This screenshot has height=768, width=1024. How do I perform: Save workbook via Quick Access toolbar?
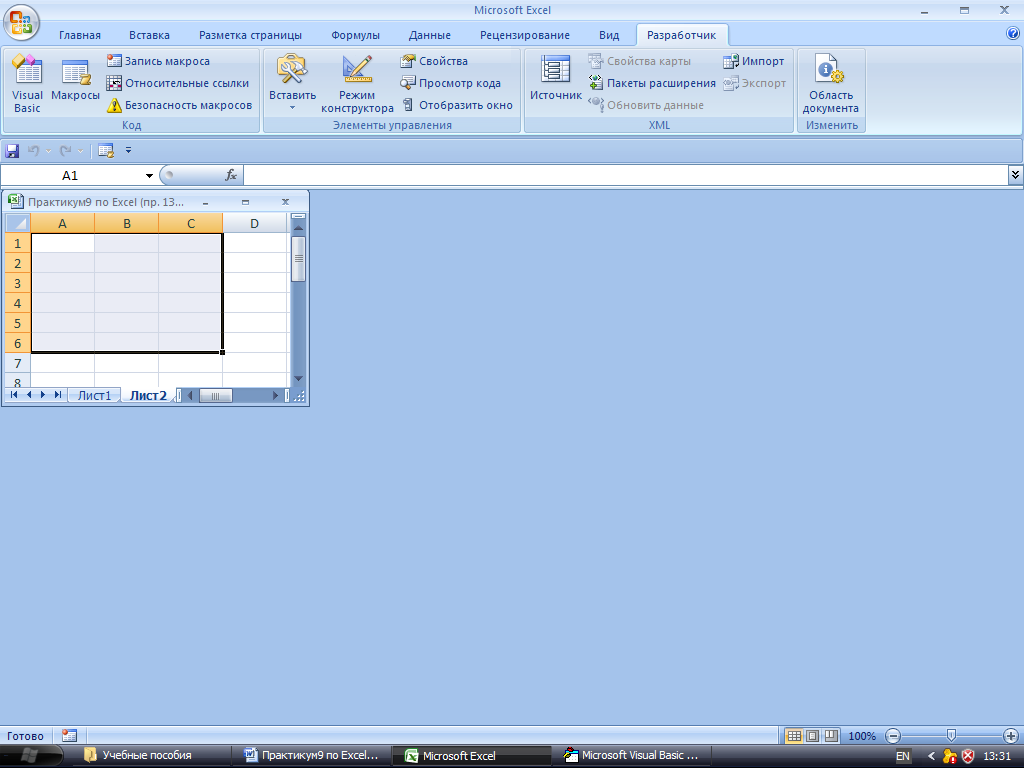[12, 151]
